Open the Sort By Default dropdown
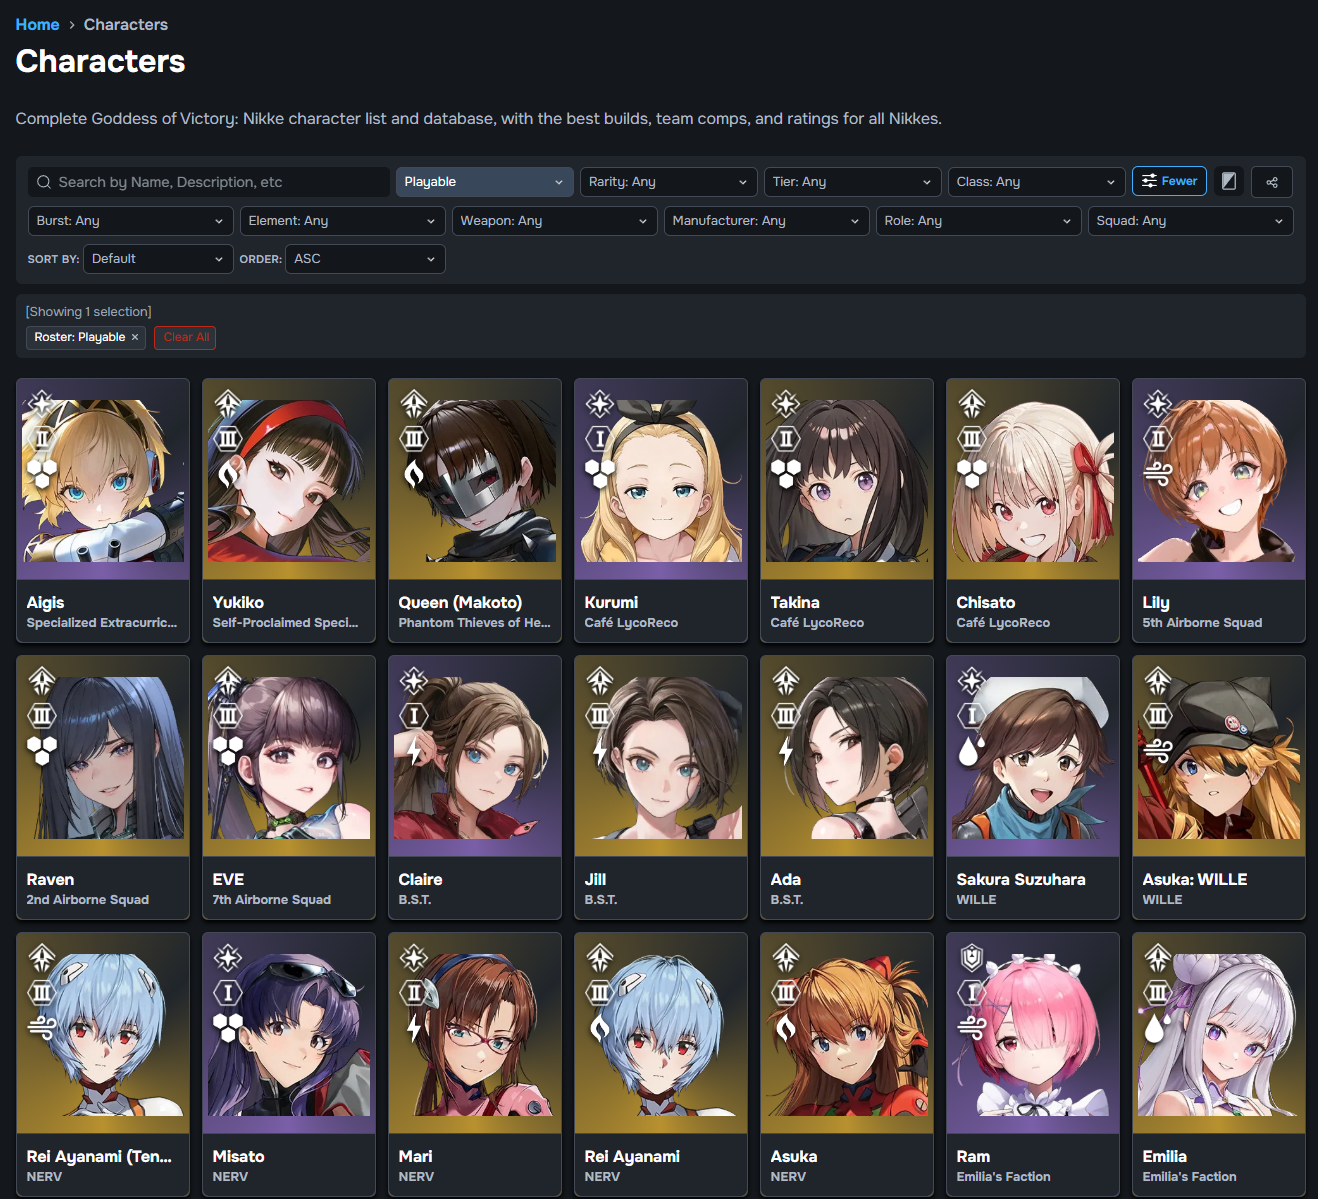Viewport: 1318px width, 1199px height. coord(158,259)
